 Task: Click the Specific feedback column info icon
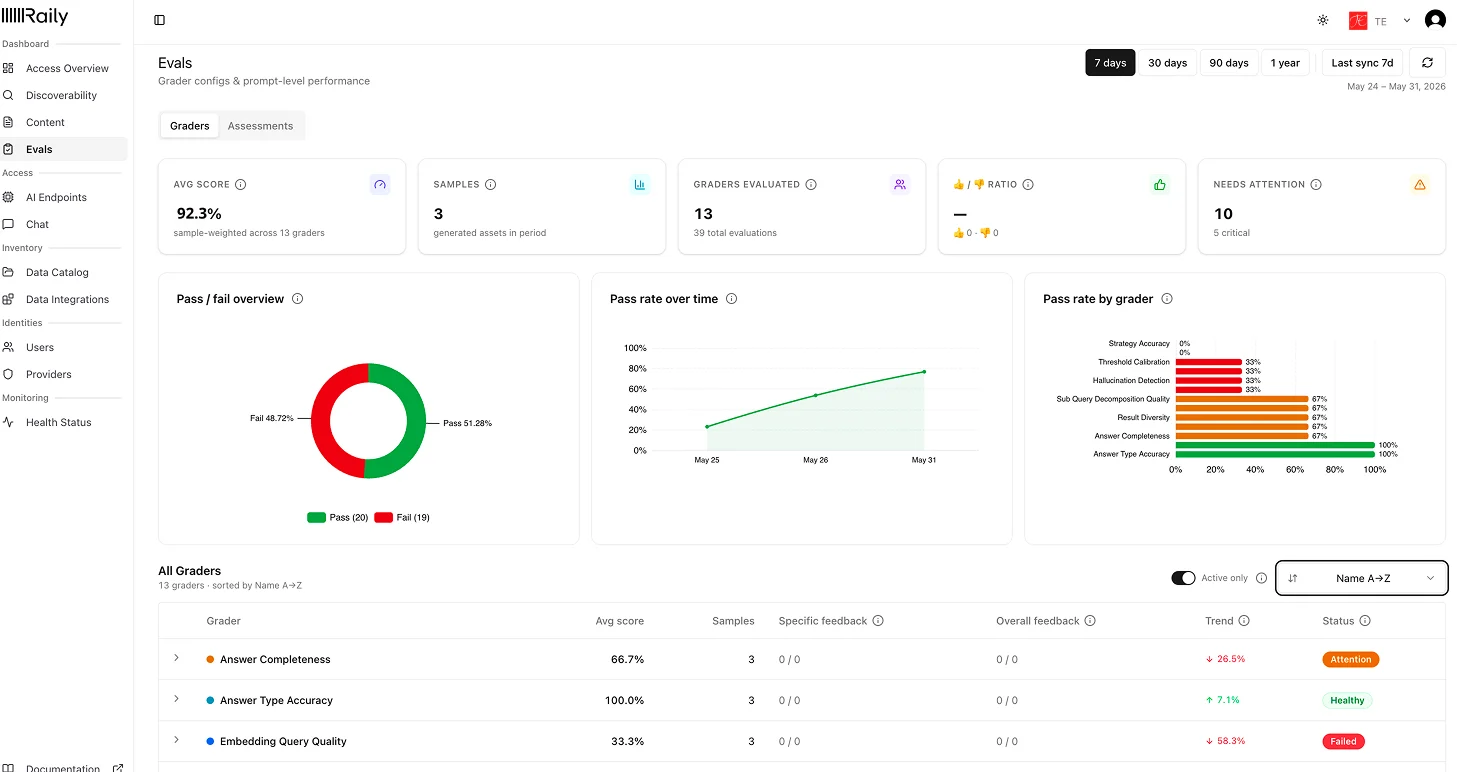[878, 621]
